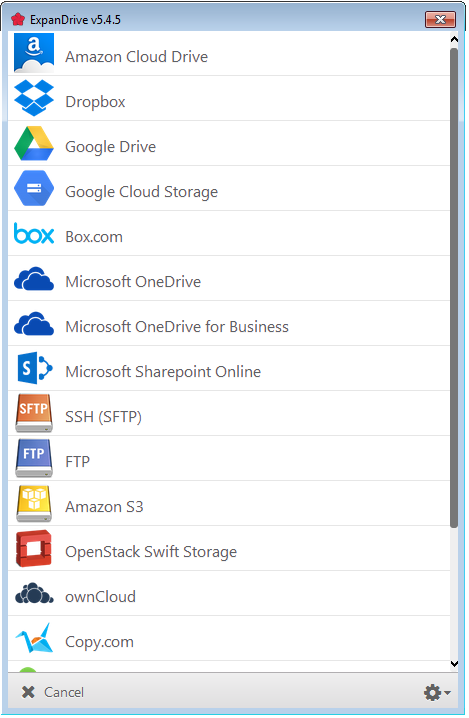This screenshot has width=469, height=718.
Task: Click the Dropbox logo icon
Action: (x=34, y=98)
